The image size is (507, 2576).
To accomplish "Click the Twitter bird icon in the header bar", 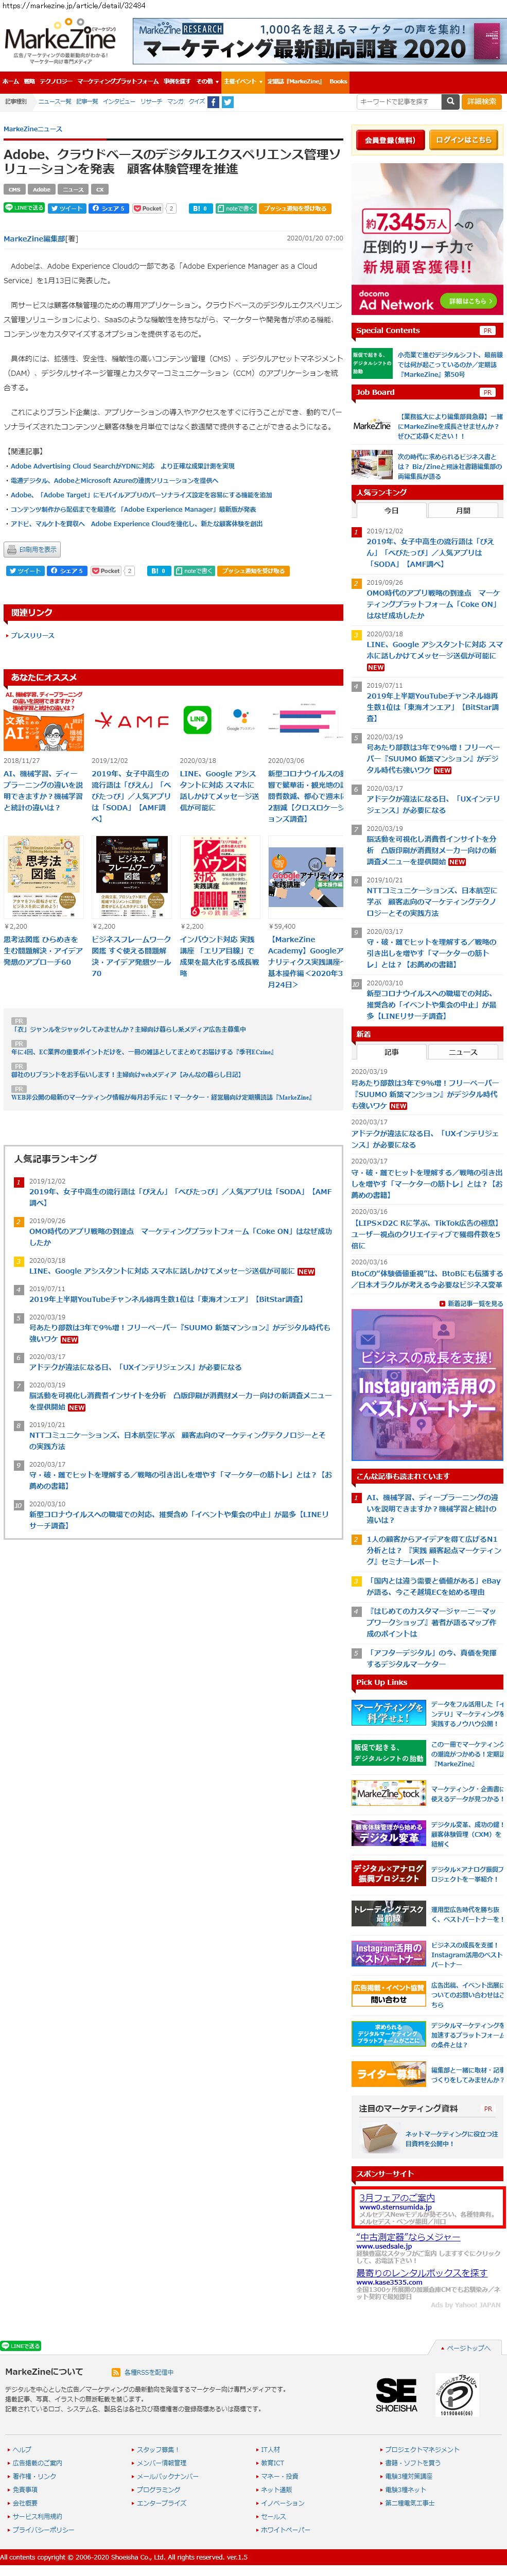I will (227, 102).
